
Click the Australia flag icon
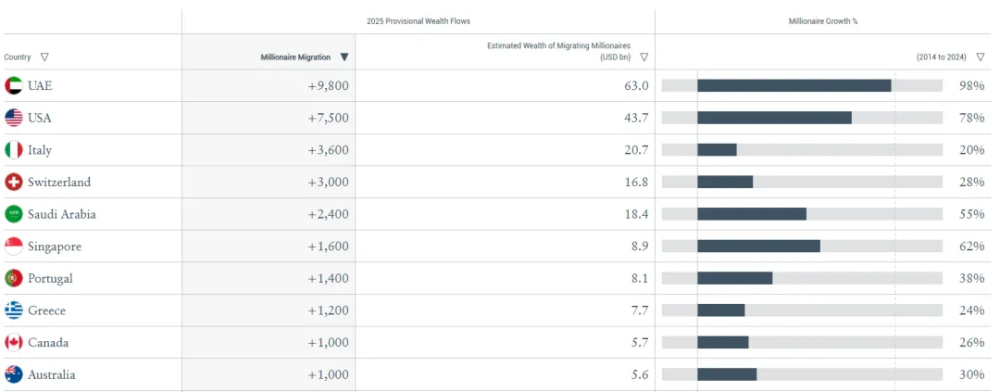13,375
